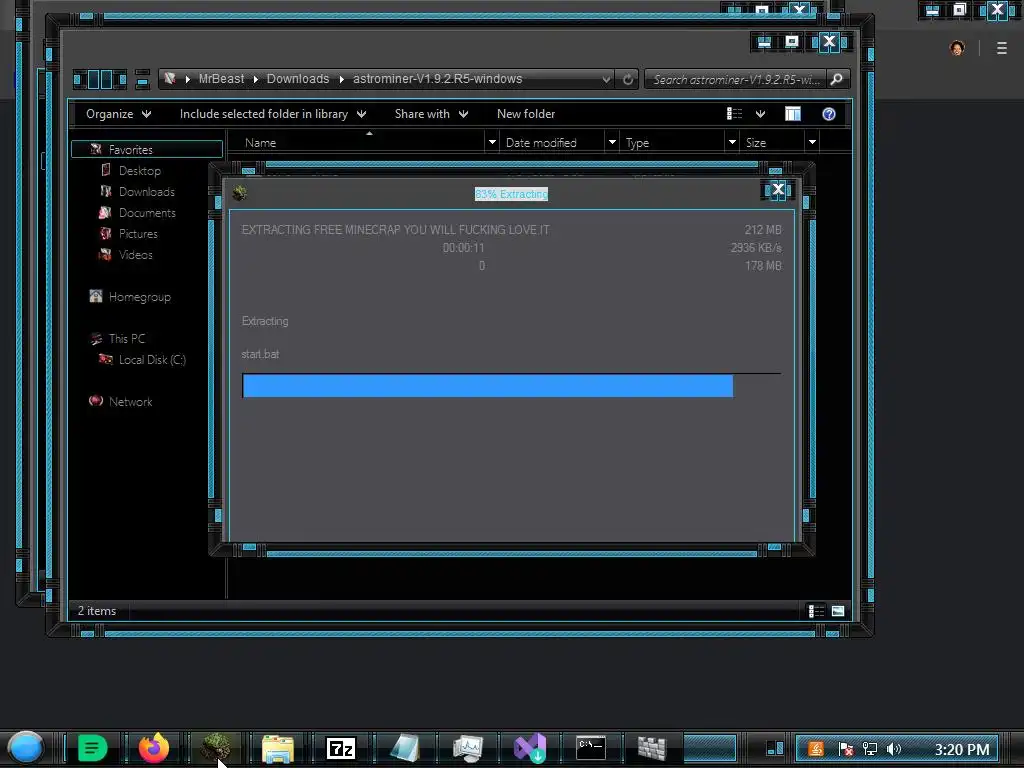The image size is (1024, 768).
Task: Click the Search astrominer input field
Action: coord(735,79)
